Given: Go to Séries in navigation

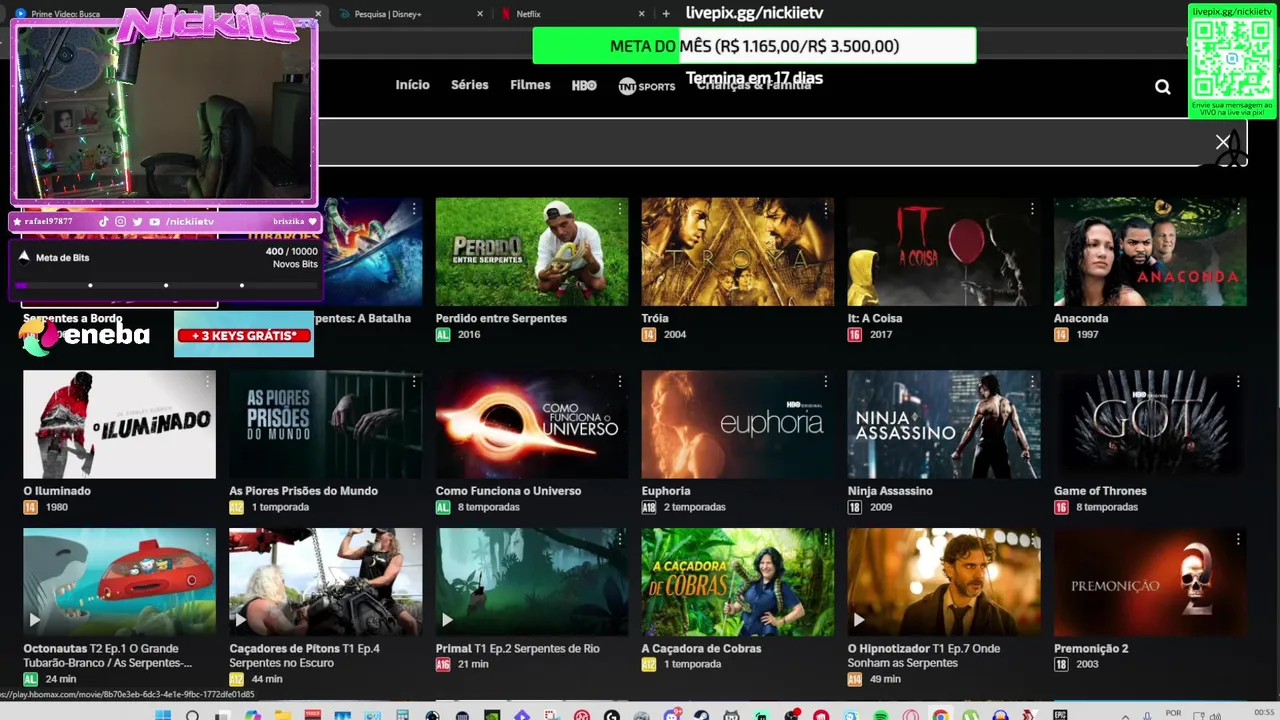Looking at the screenshot, I should pyautogui.click(x=469, y=85).
